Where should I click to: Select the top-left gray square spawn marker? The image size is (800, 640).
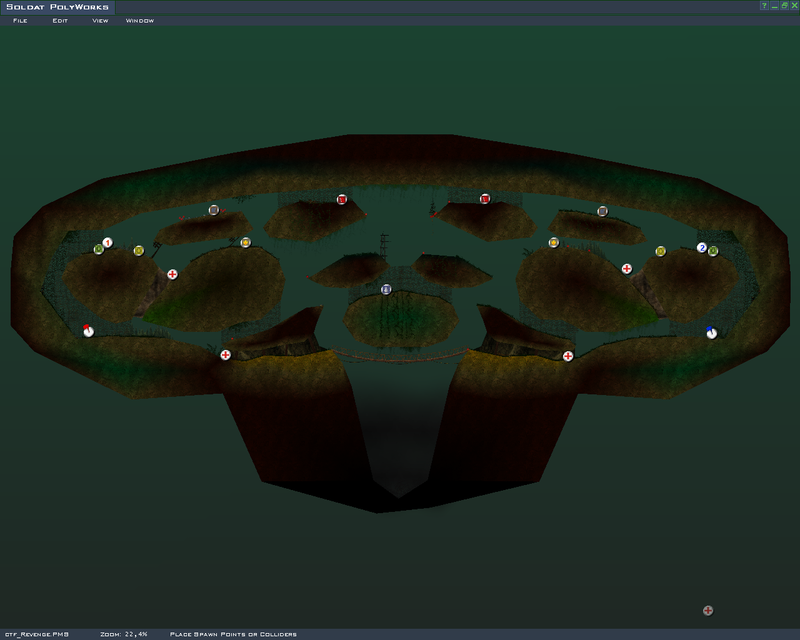(213, 210)
